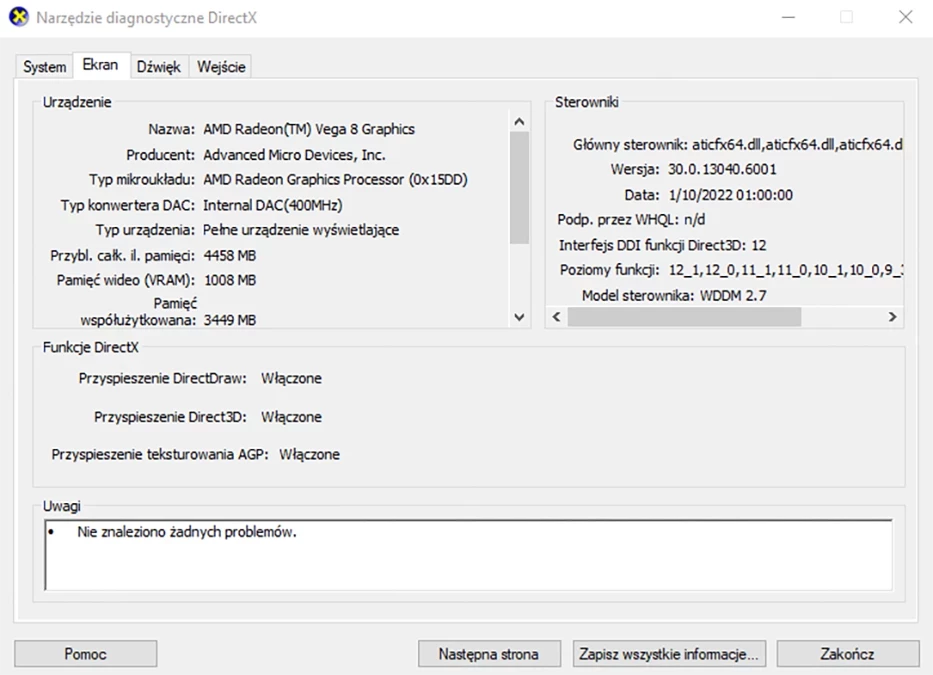Select the Ekran tab
This screenshot has width=933, height=675.
[x=100, y=65]
